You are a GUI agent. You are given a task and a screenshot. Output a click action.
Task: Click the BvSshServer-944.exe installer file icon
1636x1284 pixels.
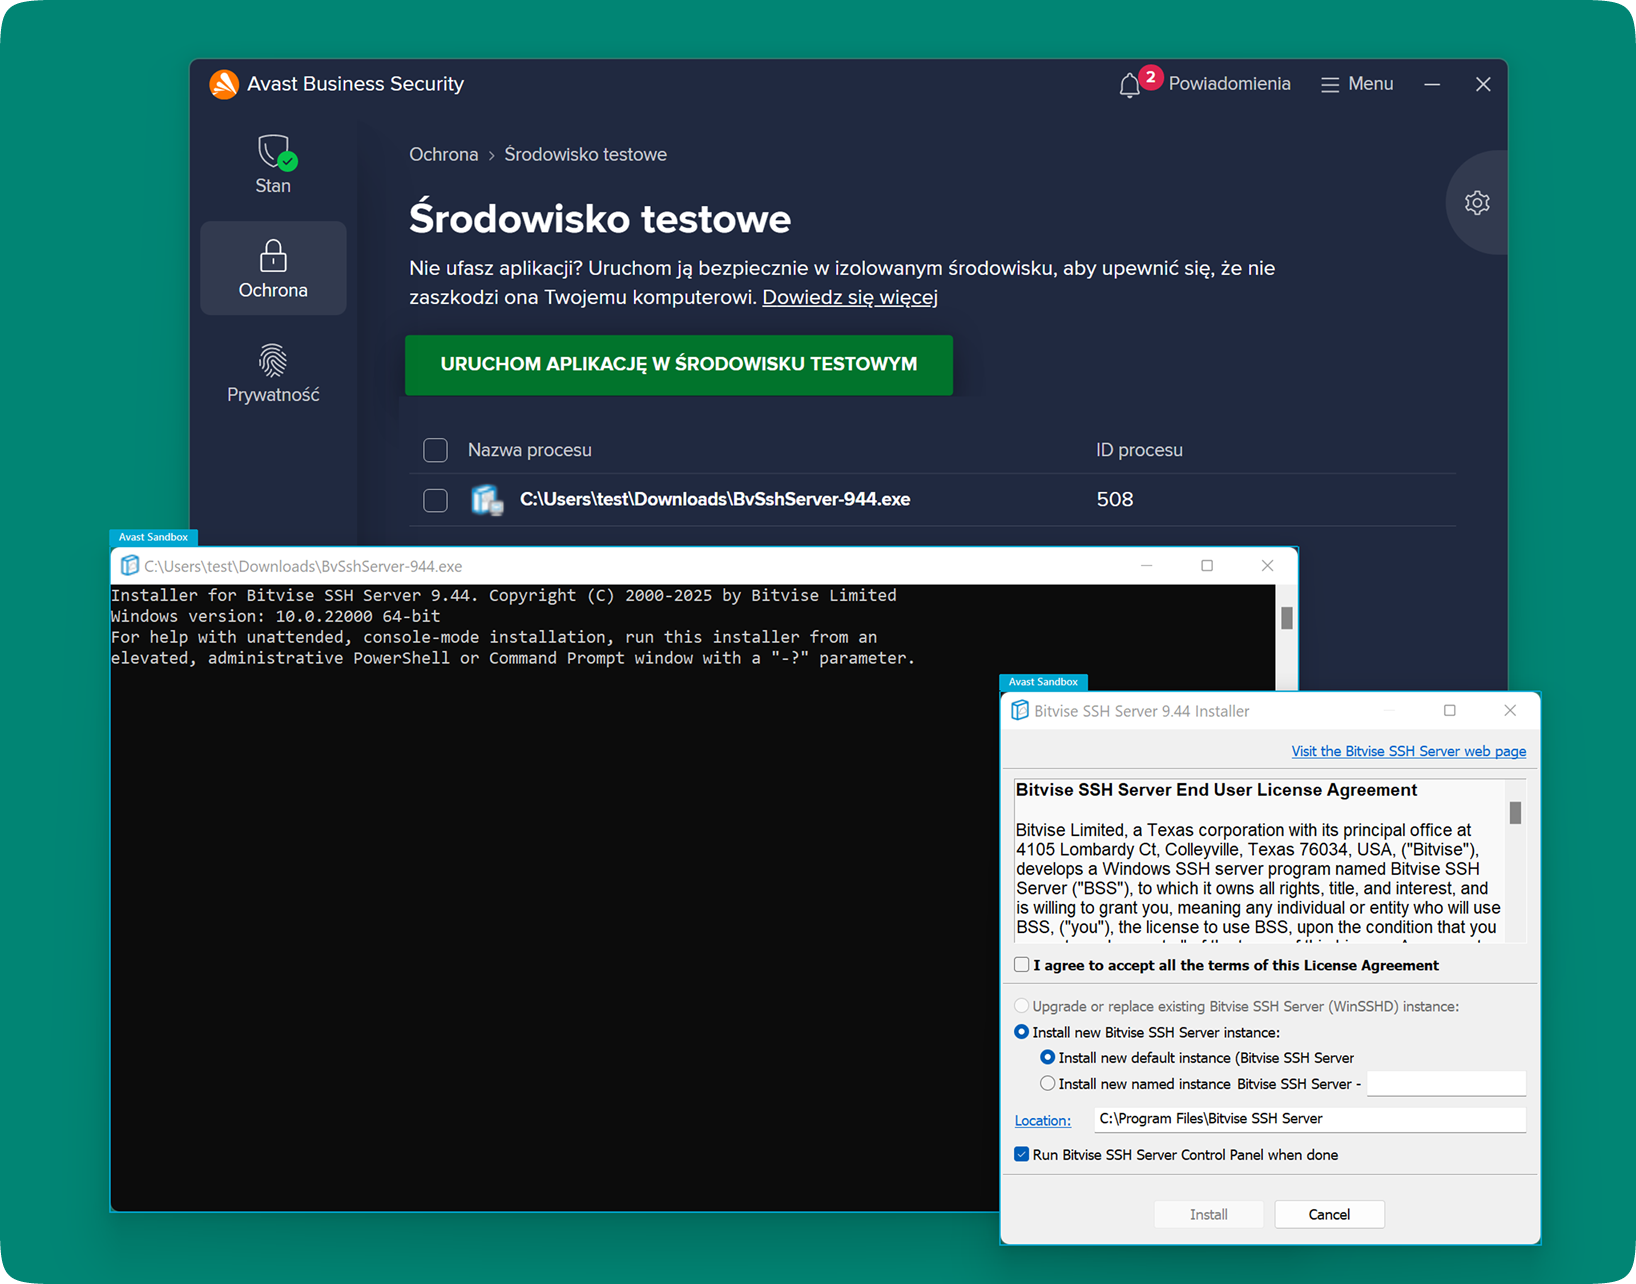coord(487,499)
